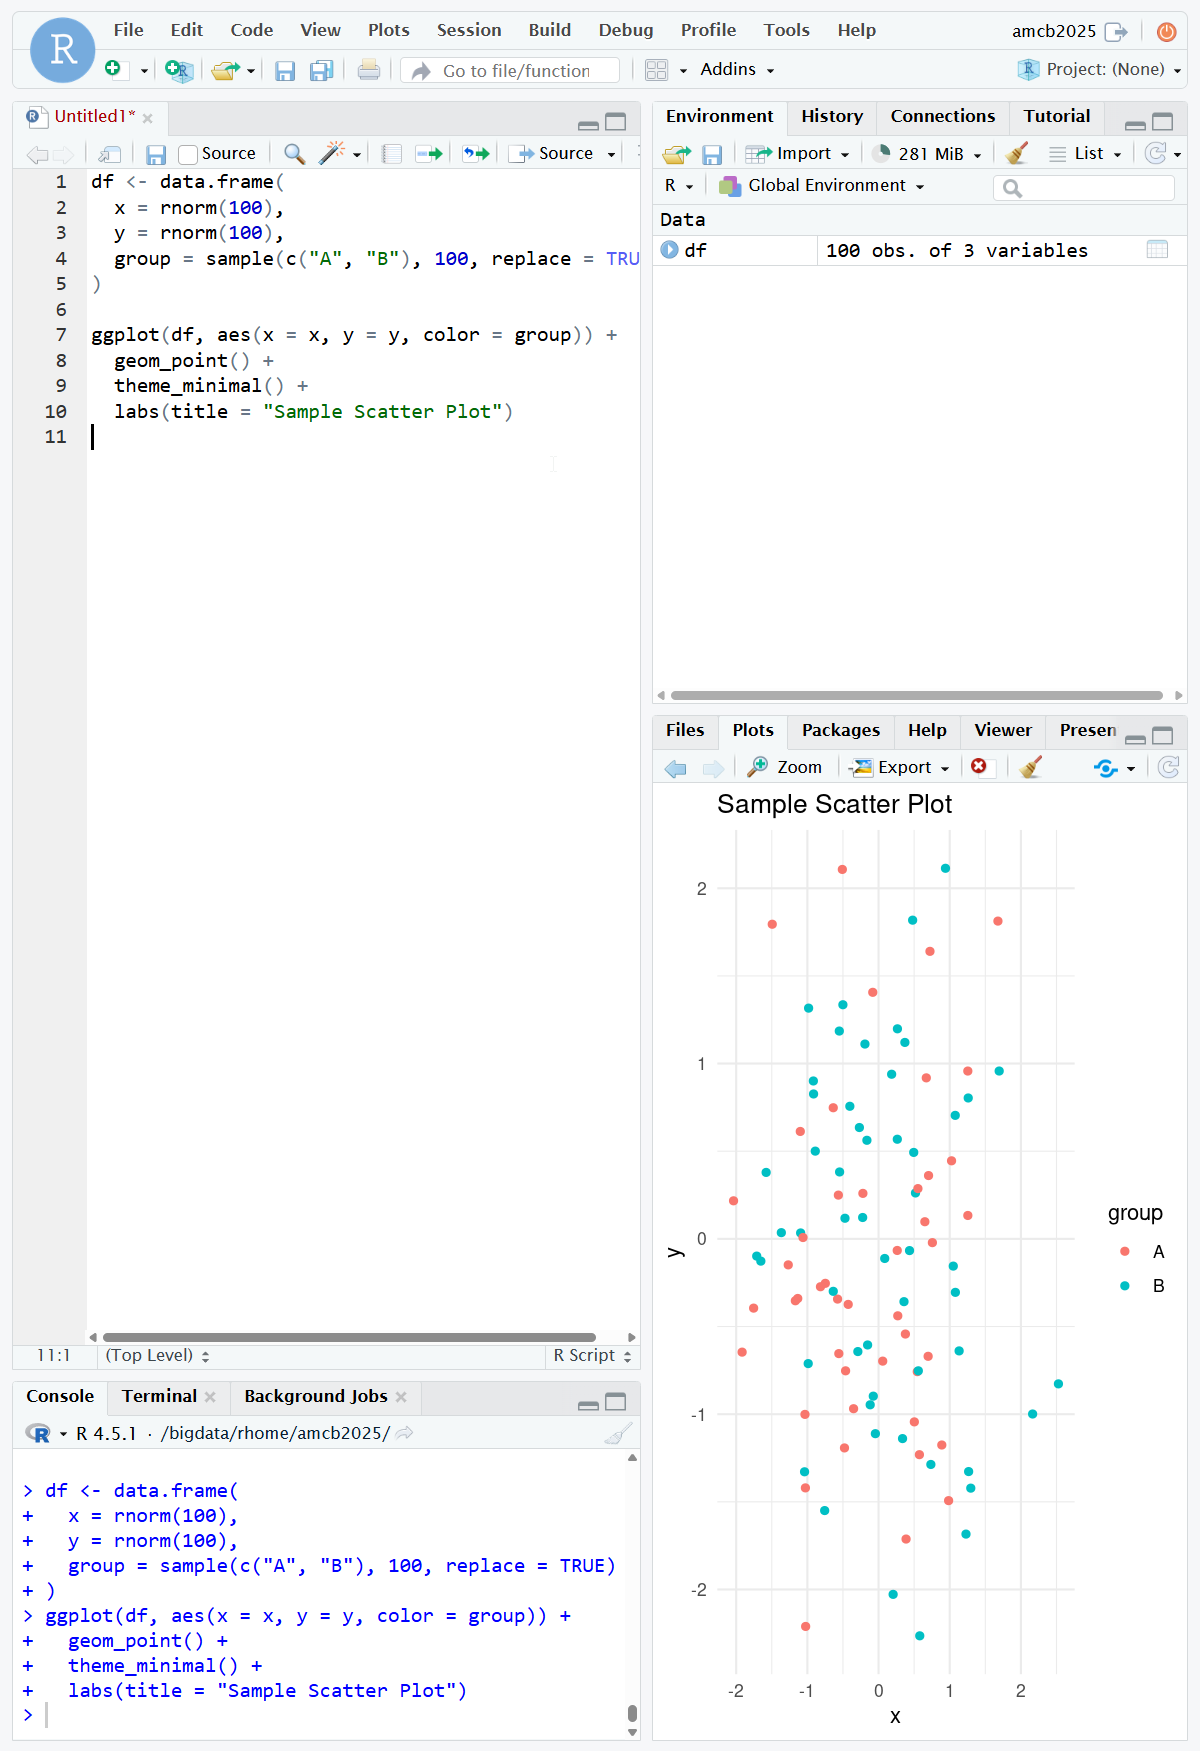This screenshot has width=1200, height=1751.
Task: Click the New File icon in the main toolbar
Action: (x=113, y=69)
